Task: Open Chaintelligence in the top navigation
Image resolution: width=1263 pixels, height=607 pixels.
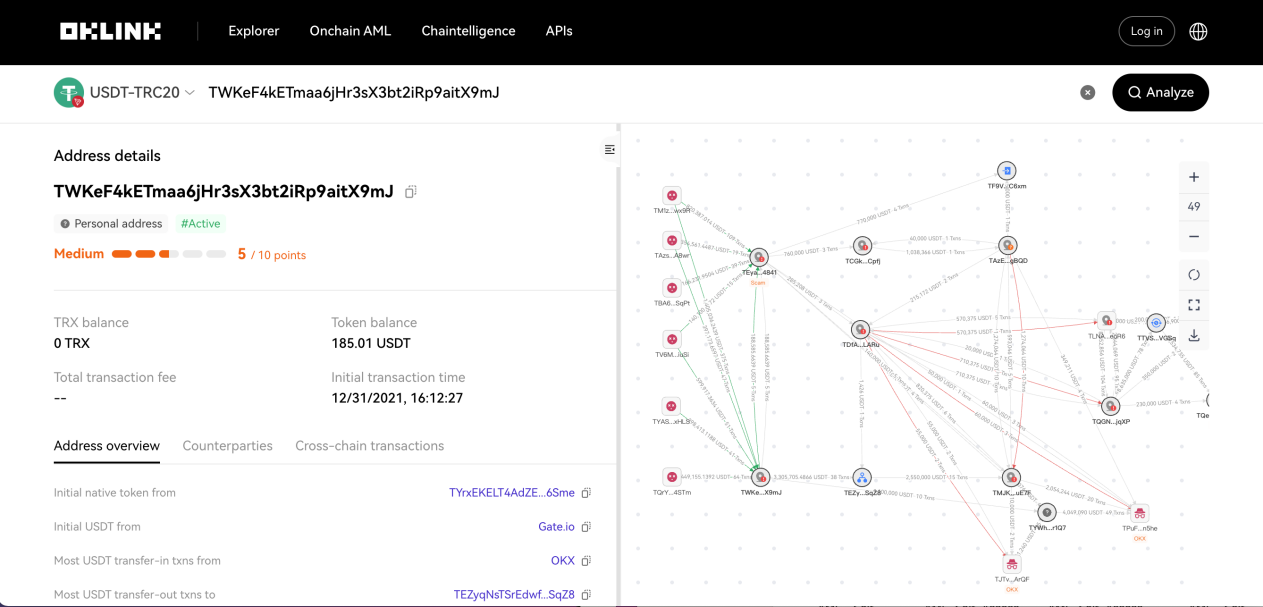Action: point(468,31)
